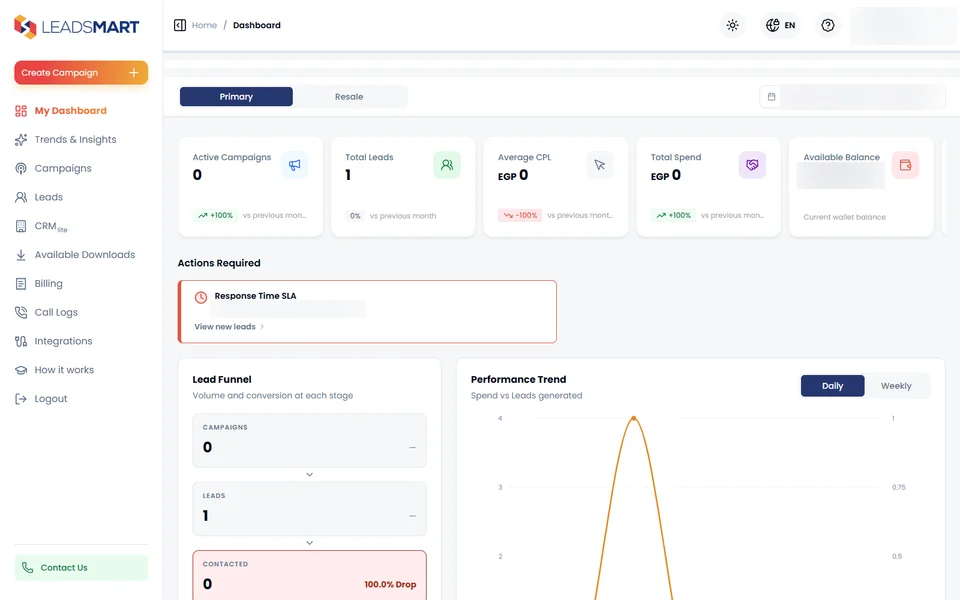
Task: Click the Call Logs phone icon
Action: click(21, 312)
